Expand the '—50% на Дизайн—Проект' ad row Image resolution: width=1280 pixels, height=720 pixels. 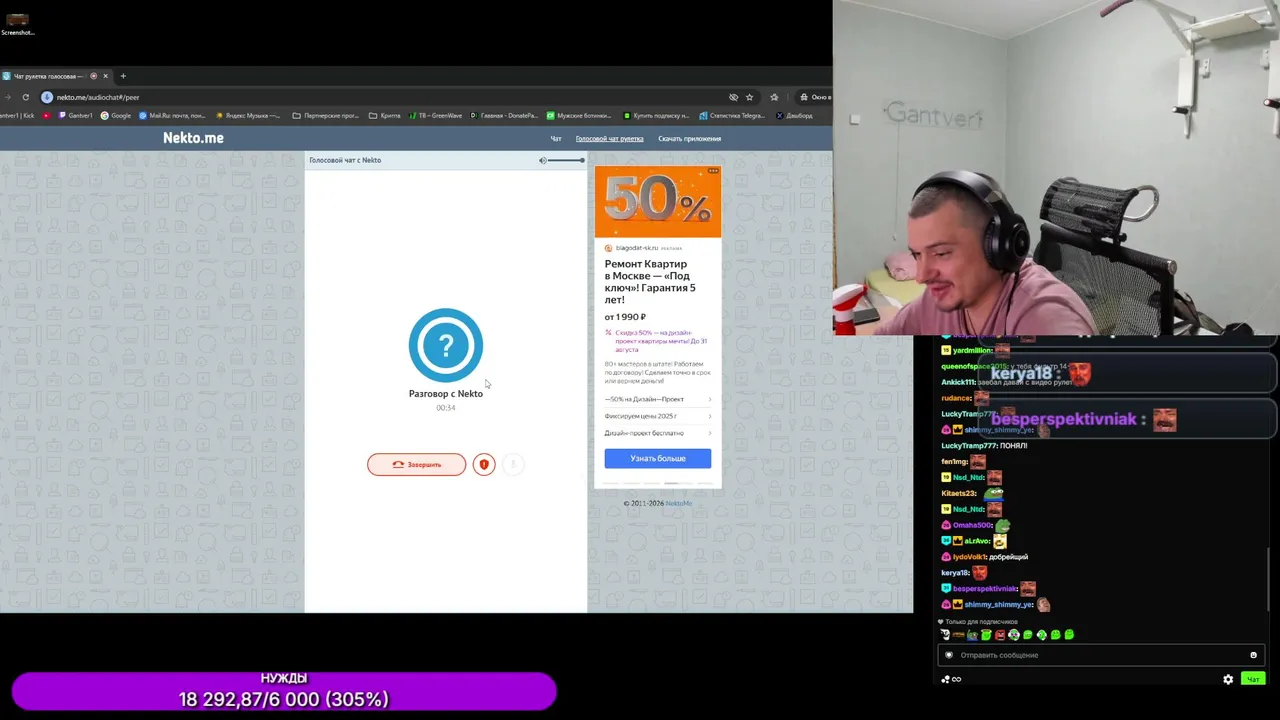(x=657, y=399)
